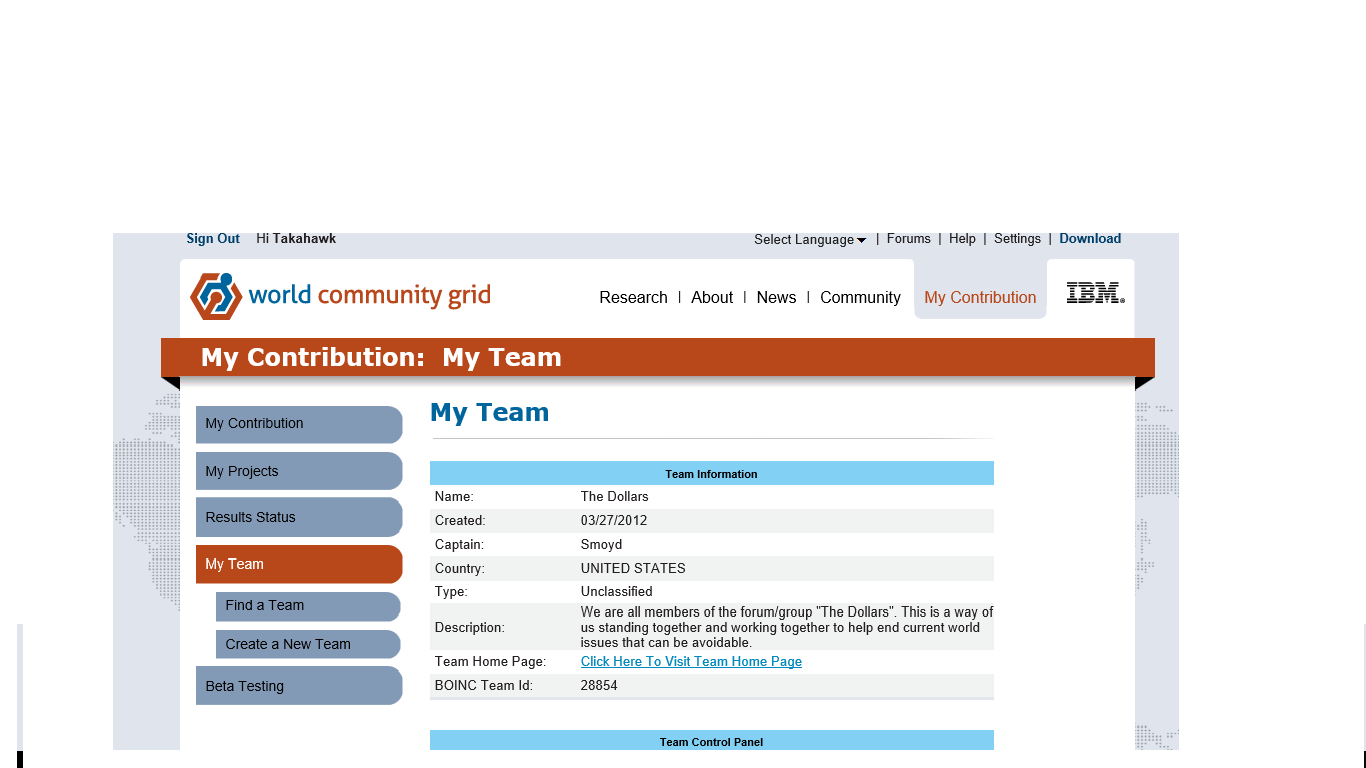
Task: Click the Team Control Panel header
Action: [712, 741]
